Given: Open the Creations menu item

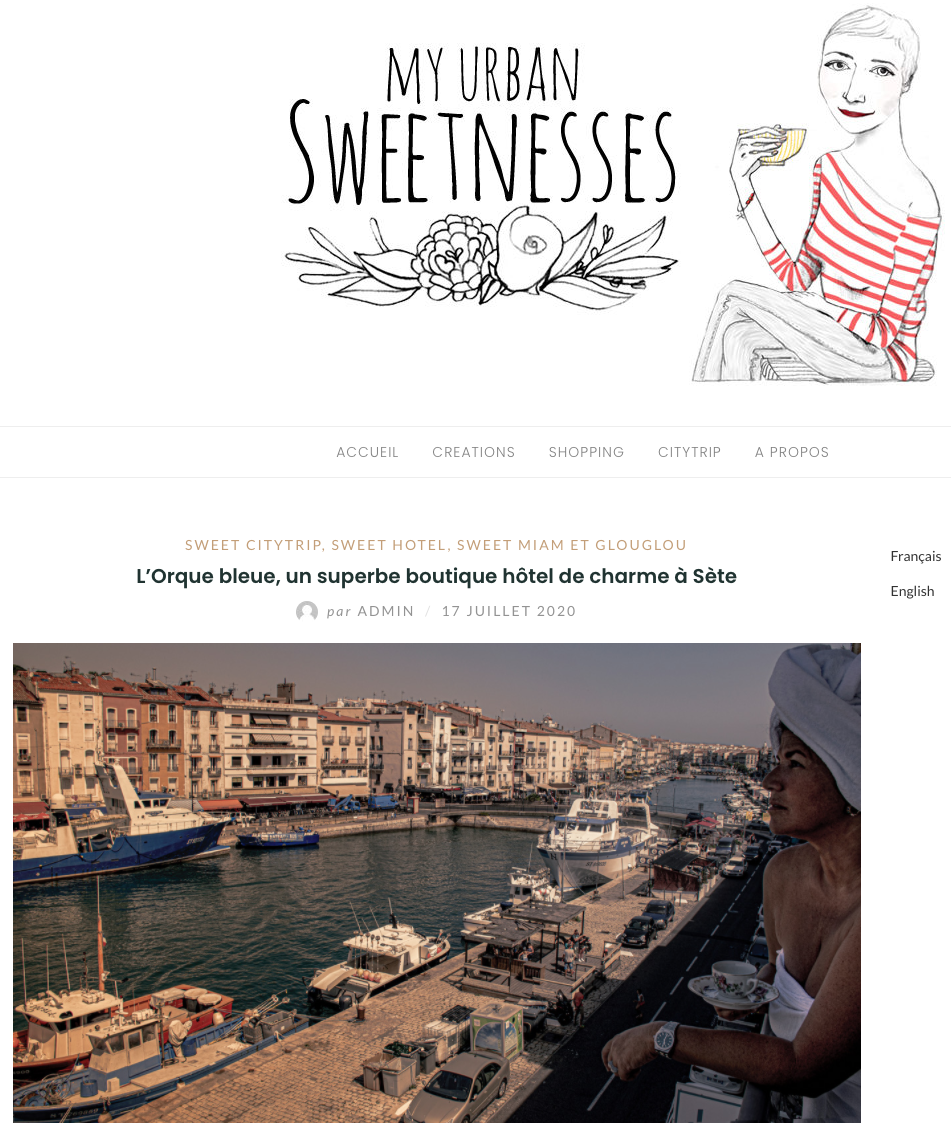Looking at the screenshot, I should pyautogui.click(x=474, y=452).
